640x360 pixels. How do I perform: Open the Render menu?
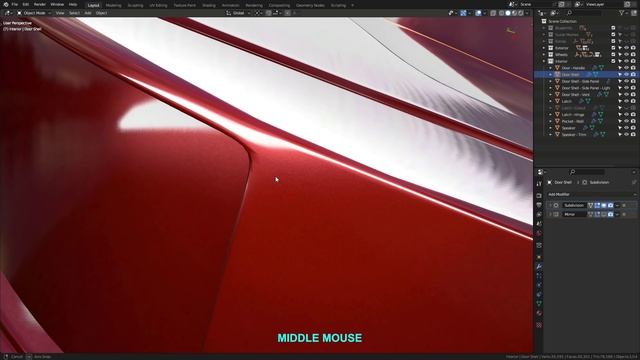(x=40, y=4)
